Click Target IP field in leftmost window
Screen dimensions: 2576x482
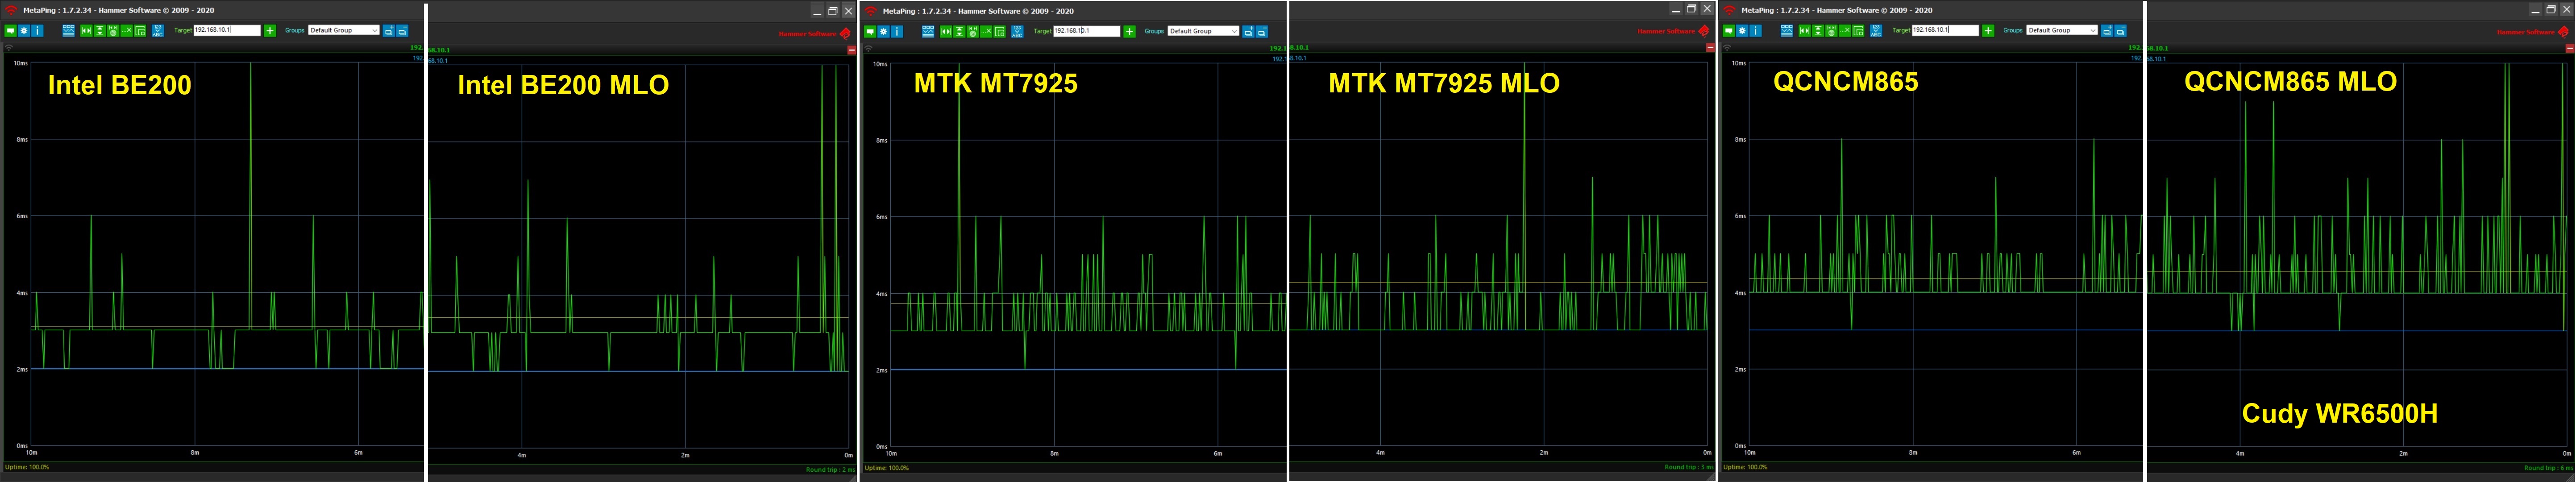coord(227,31)
